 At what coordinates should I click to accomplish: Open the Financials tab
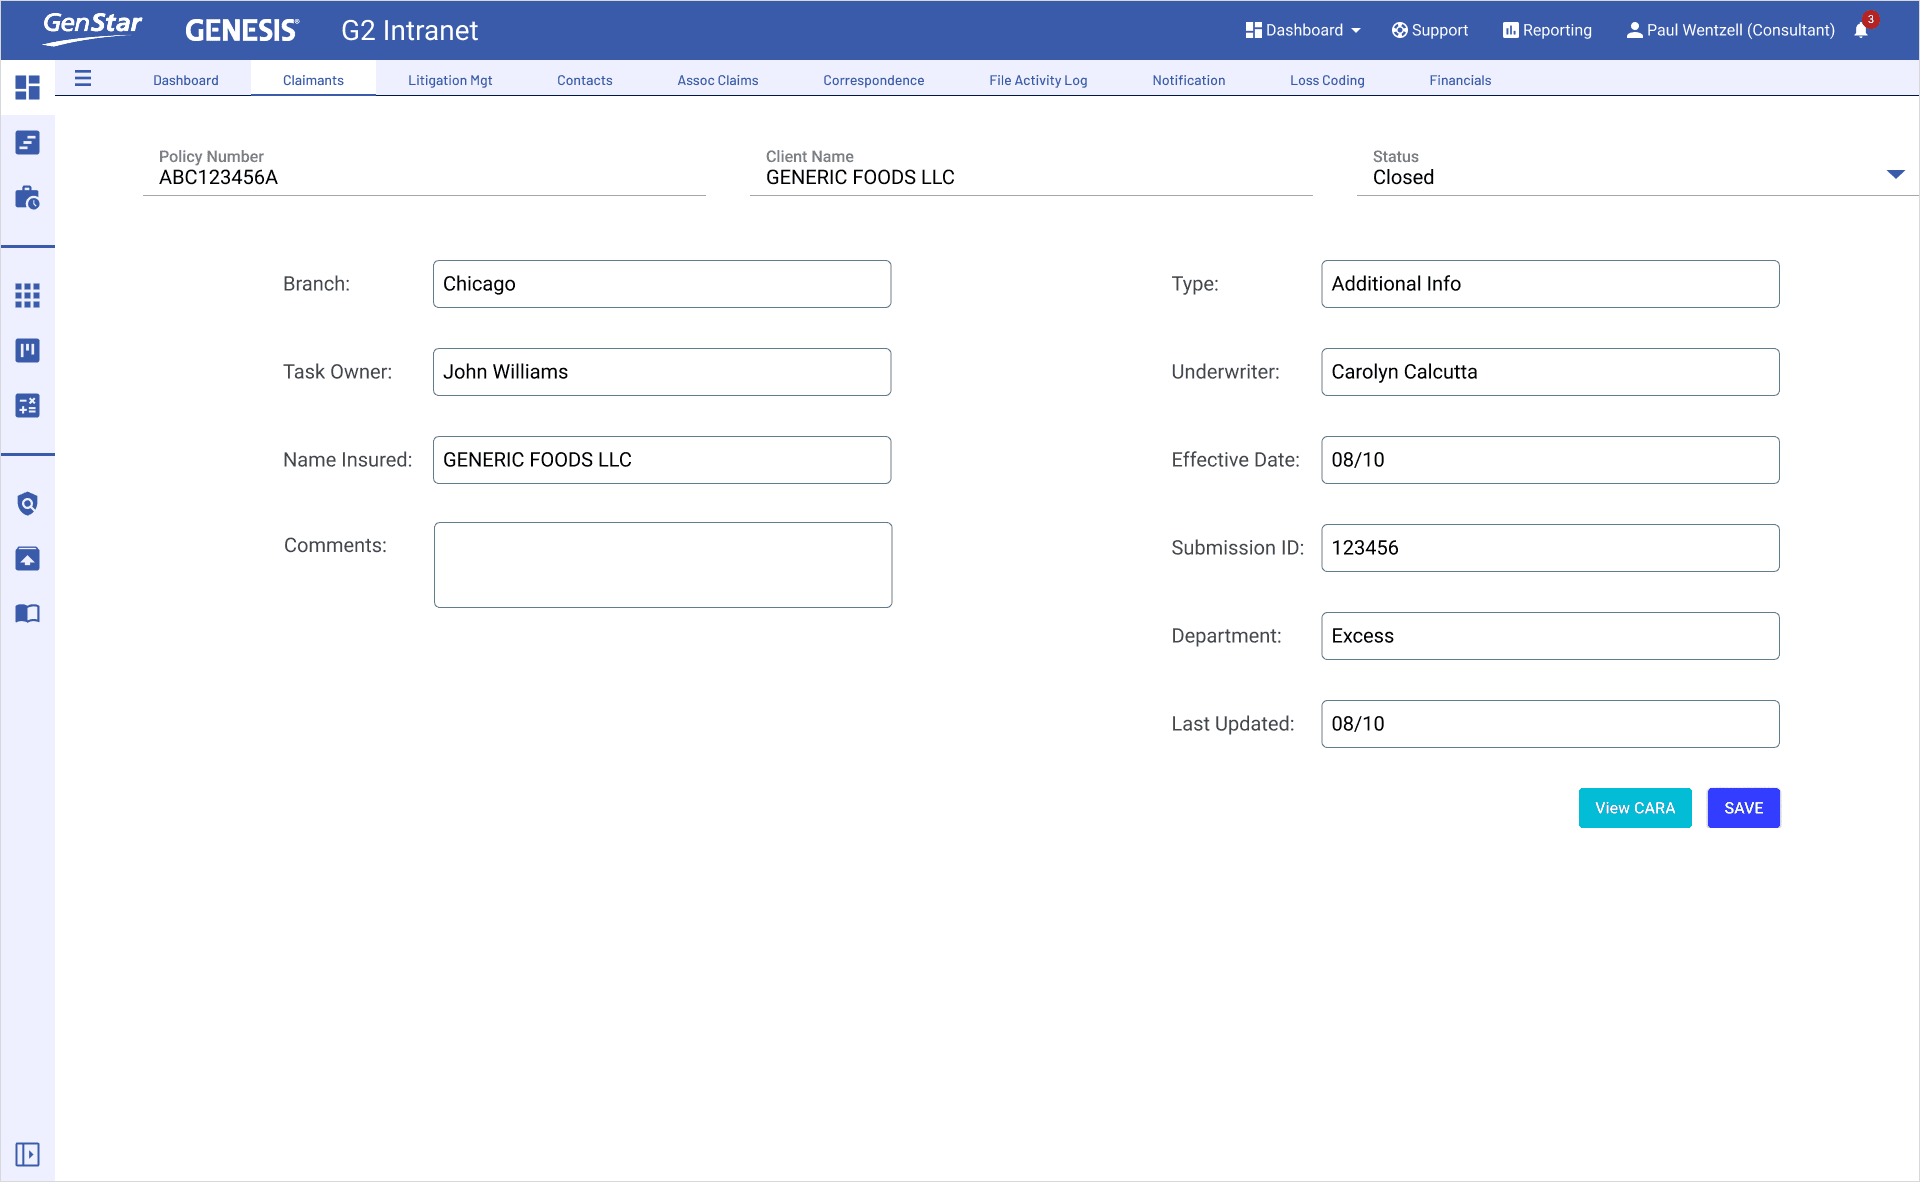(1459, 80)
